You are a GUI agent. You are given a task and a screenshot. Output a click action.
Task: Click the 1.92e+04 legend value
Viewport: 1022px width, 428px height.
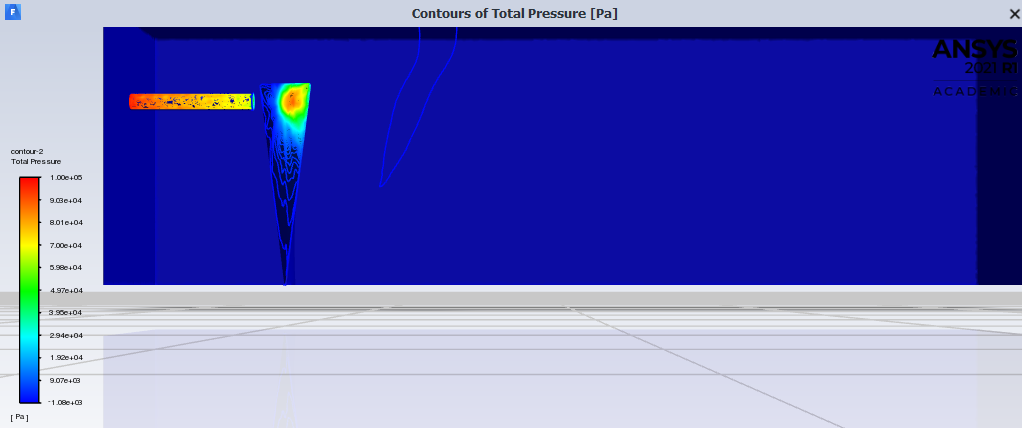[66, 357]
